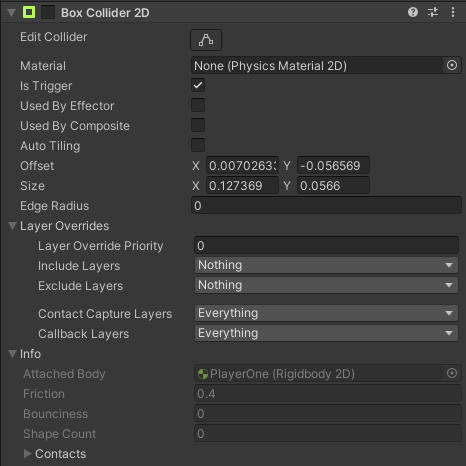Screen dimensions: 466x466
Task: Click the Edge Radius input field
Action: 326,205
